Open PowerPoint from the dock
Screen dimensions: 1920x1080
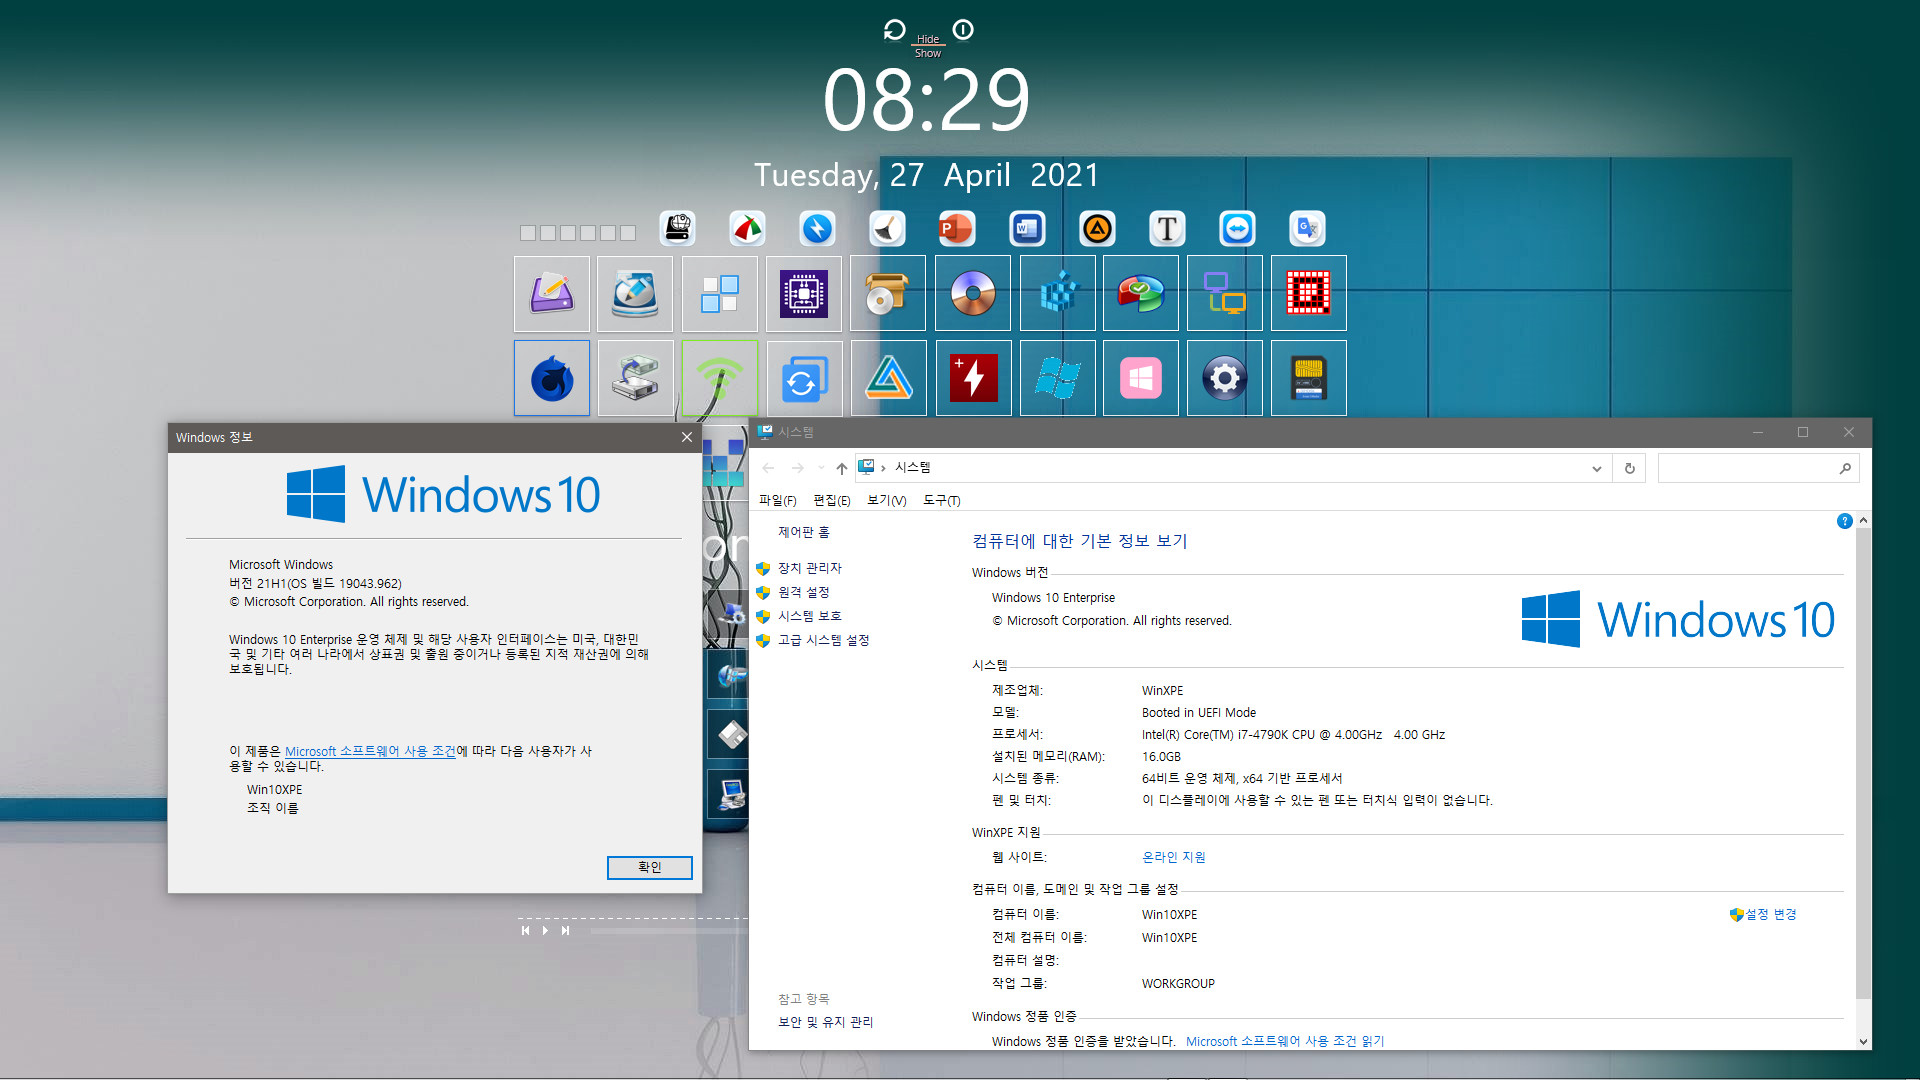(956, 229)
